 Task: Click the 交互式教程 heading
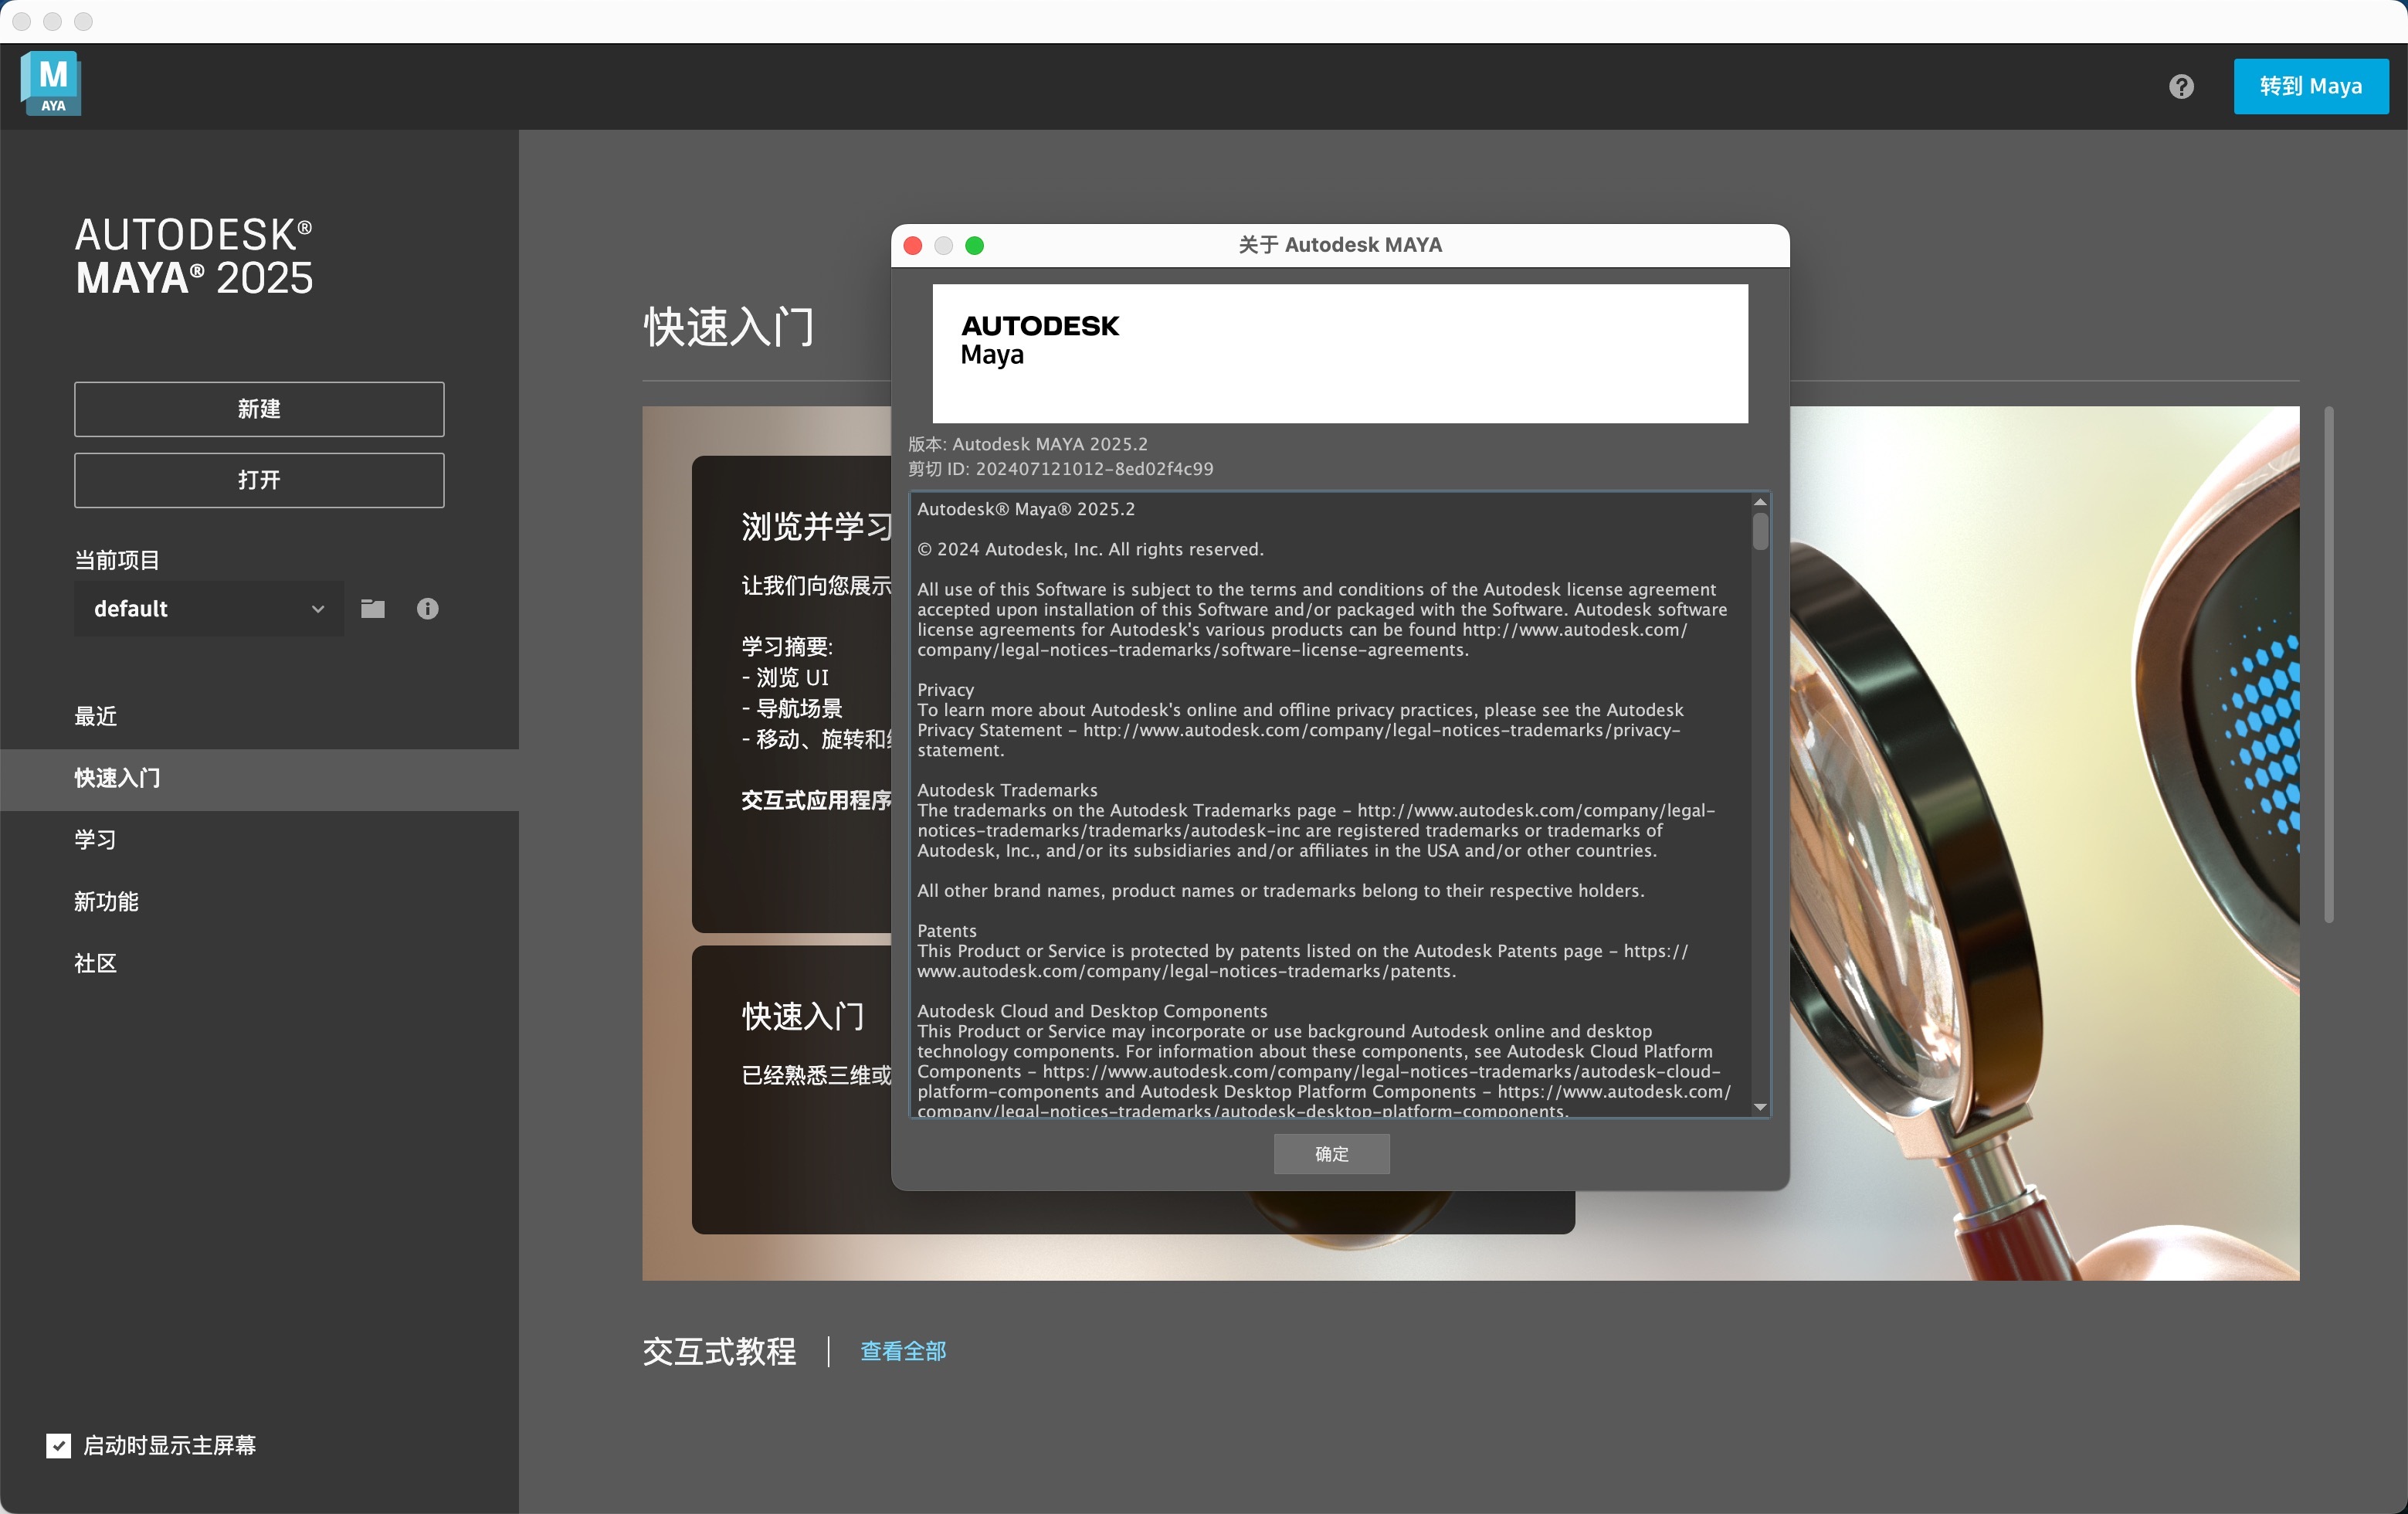click(719, 1351)
